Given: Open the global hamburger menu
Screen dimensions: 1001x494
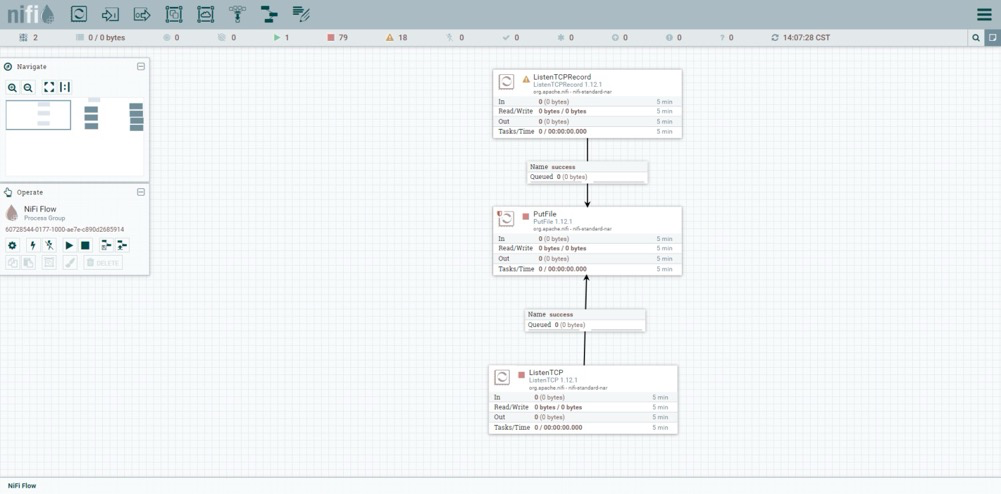Looking at the screenshot, I should tap(984, 14).
